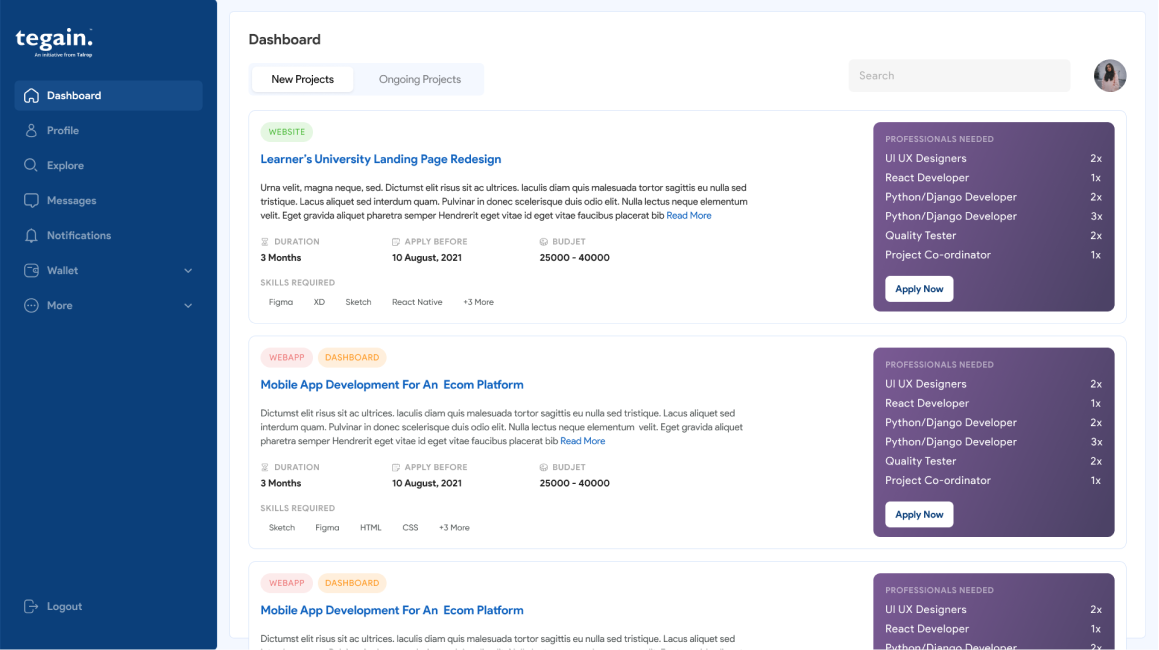Click the tegain logo in sidebar
1159x650 pixels.
point(54,41)
